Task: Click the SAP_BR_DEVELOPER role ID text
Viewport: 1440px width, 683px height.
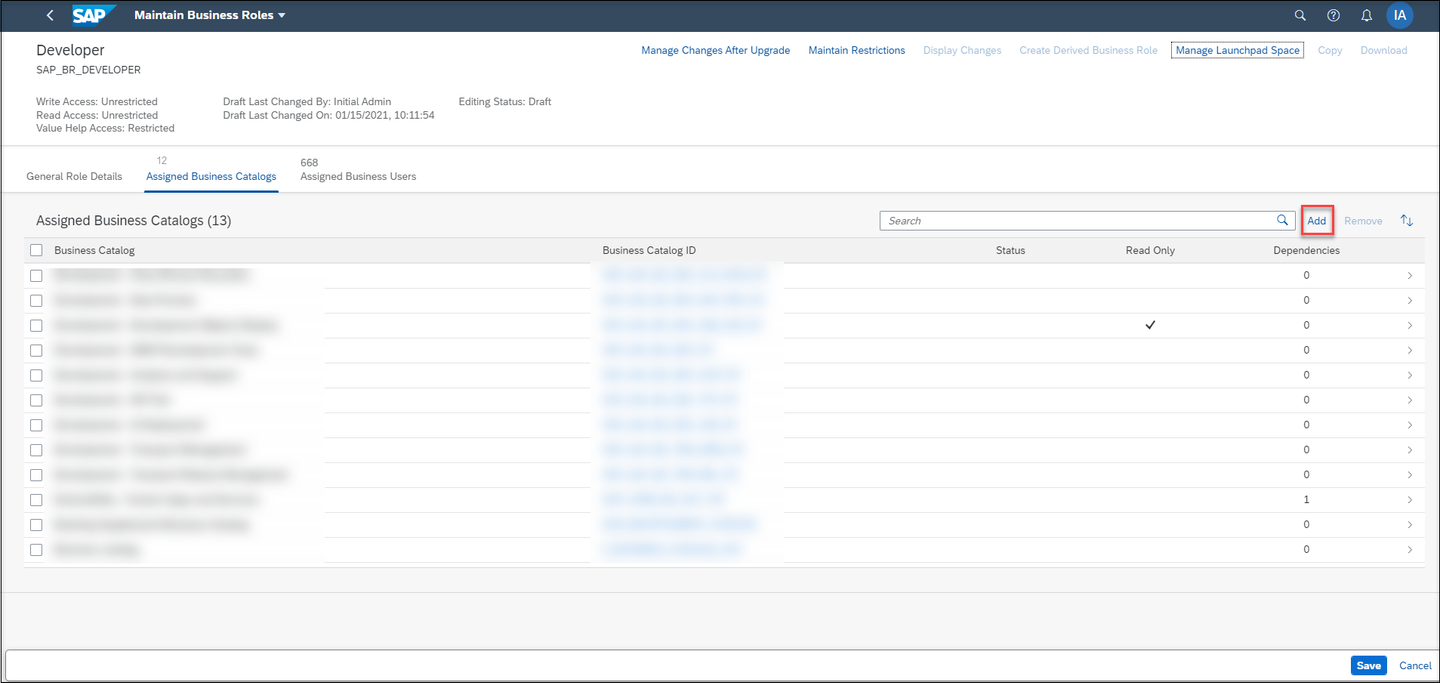Action: click(x=88, y=70)
